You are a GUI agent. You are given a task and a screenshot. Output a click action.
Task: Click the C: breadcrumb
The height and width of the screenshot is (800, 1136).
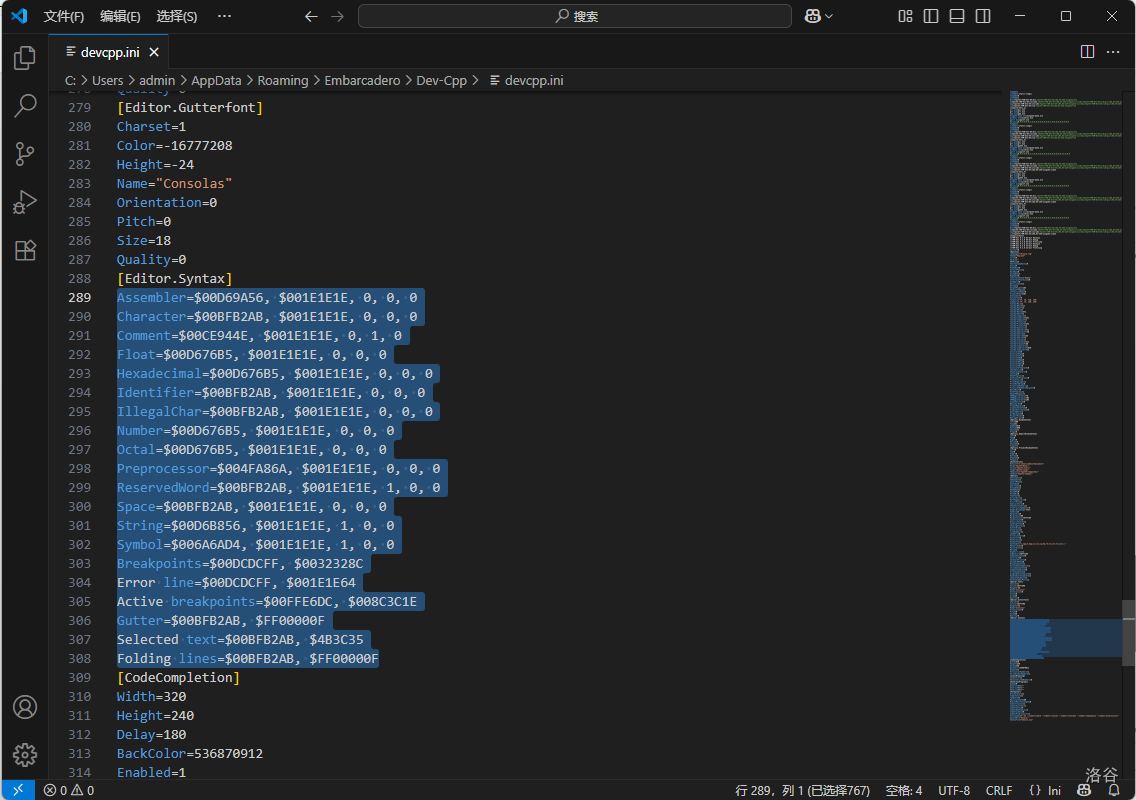pyautogui.click(x=70, y=80)
